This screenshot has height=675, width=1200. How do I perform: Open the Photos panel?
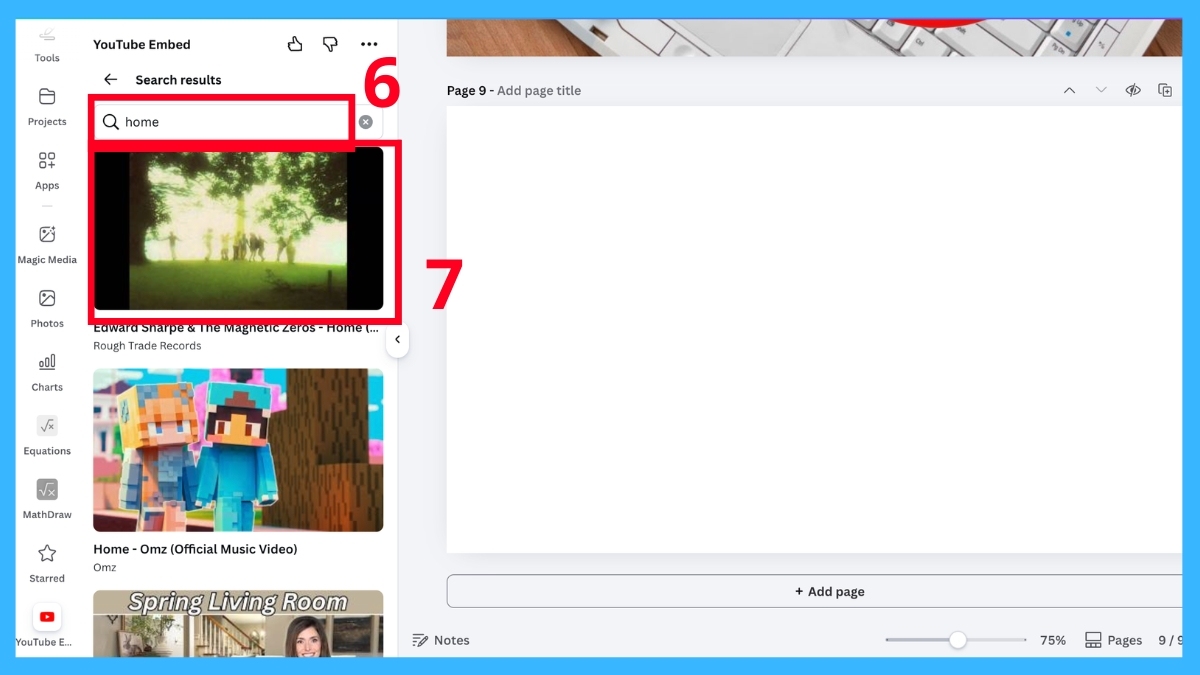46,305
